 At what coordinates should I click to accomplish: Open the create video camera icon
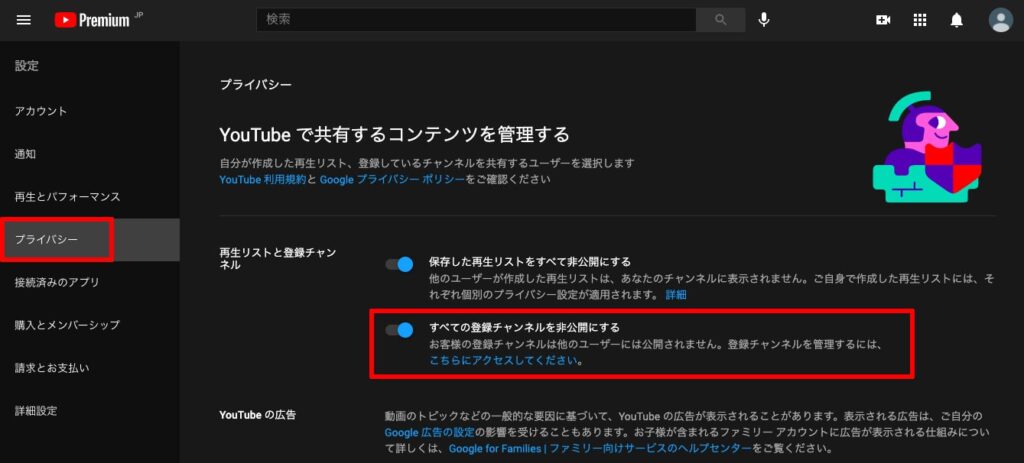(883, 20)
